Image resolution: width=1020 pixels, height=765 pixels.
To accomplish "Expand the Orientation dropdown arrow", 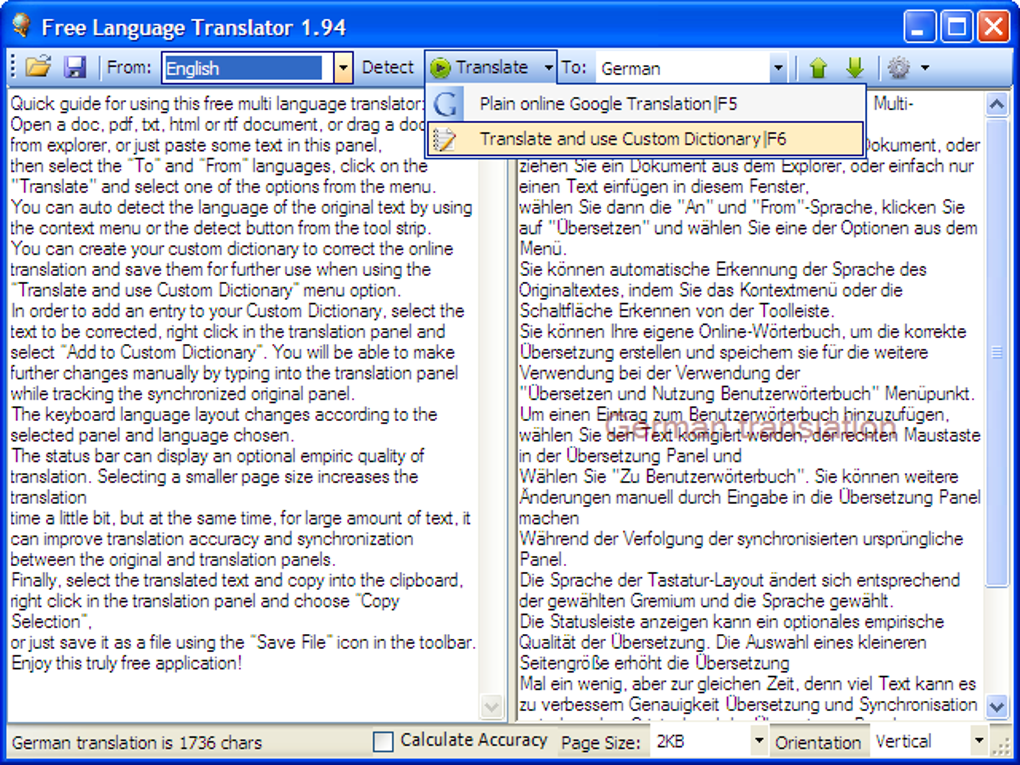I will [x=978, y=741].
